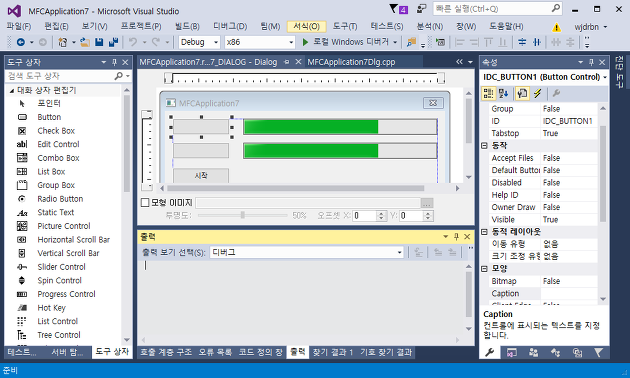Select the Hot Key toolbox item
630x378 pixels.
tap(51, 308)
